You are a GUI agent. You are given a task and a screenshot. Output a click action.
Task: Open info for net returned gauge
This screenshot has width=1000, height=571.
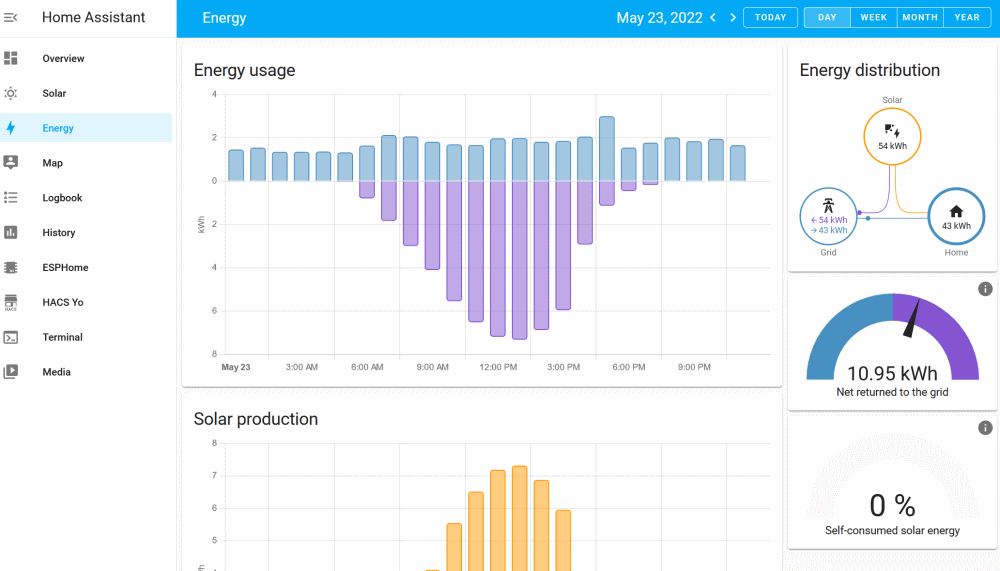pos(985,289)
